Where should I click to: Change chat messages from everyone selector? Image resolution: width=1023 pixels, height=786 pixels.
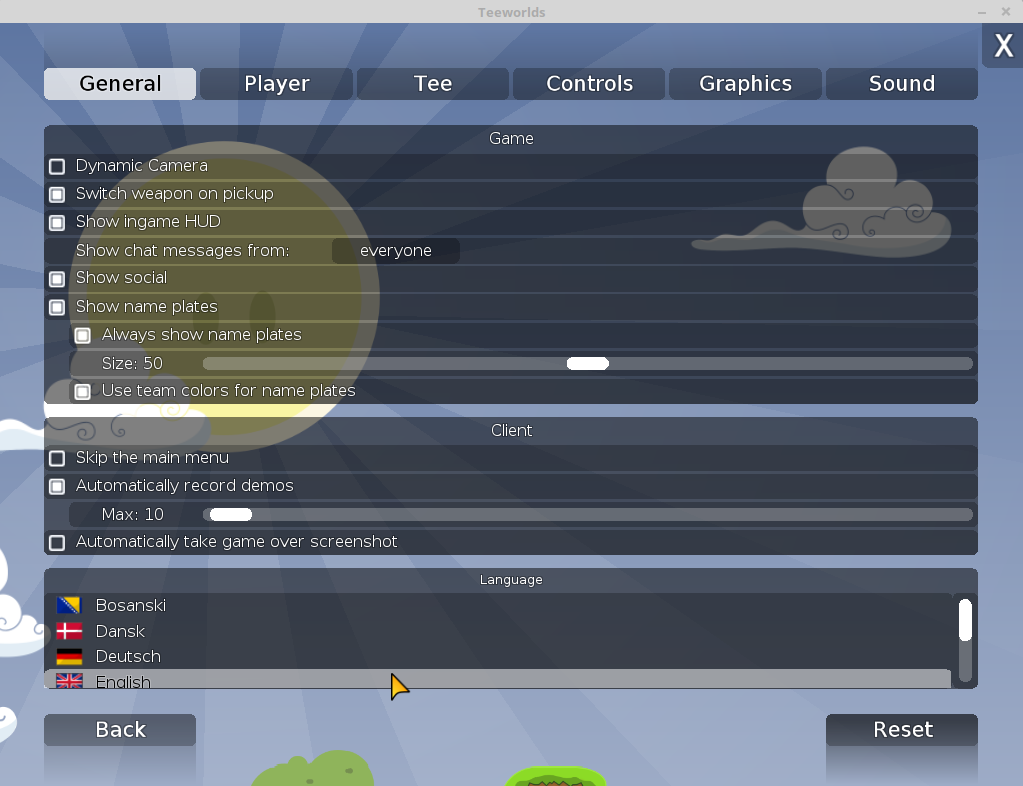click(396, 251)
